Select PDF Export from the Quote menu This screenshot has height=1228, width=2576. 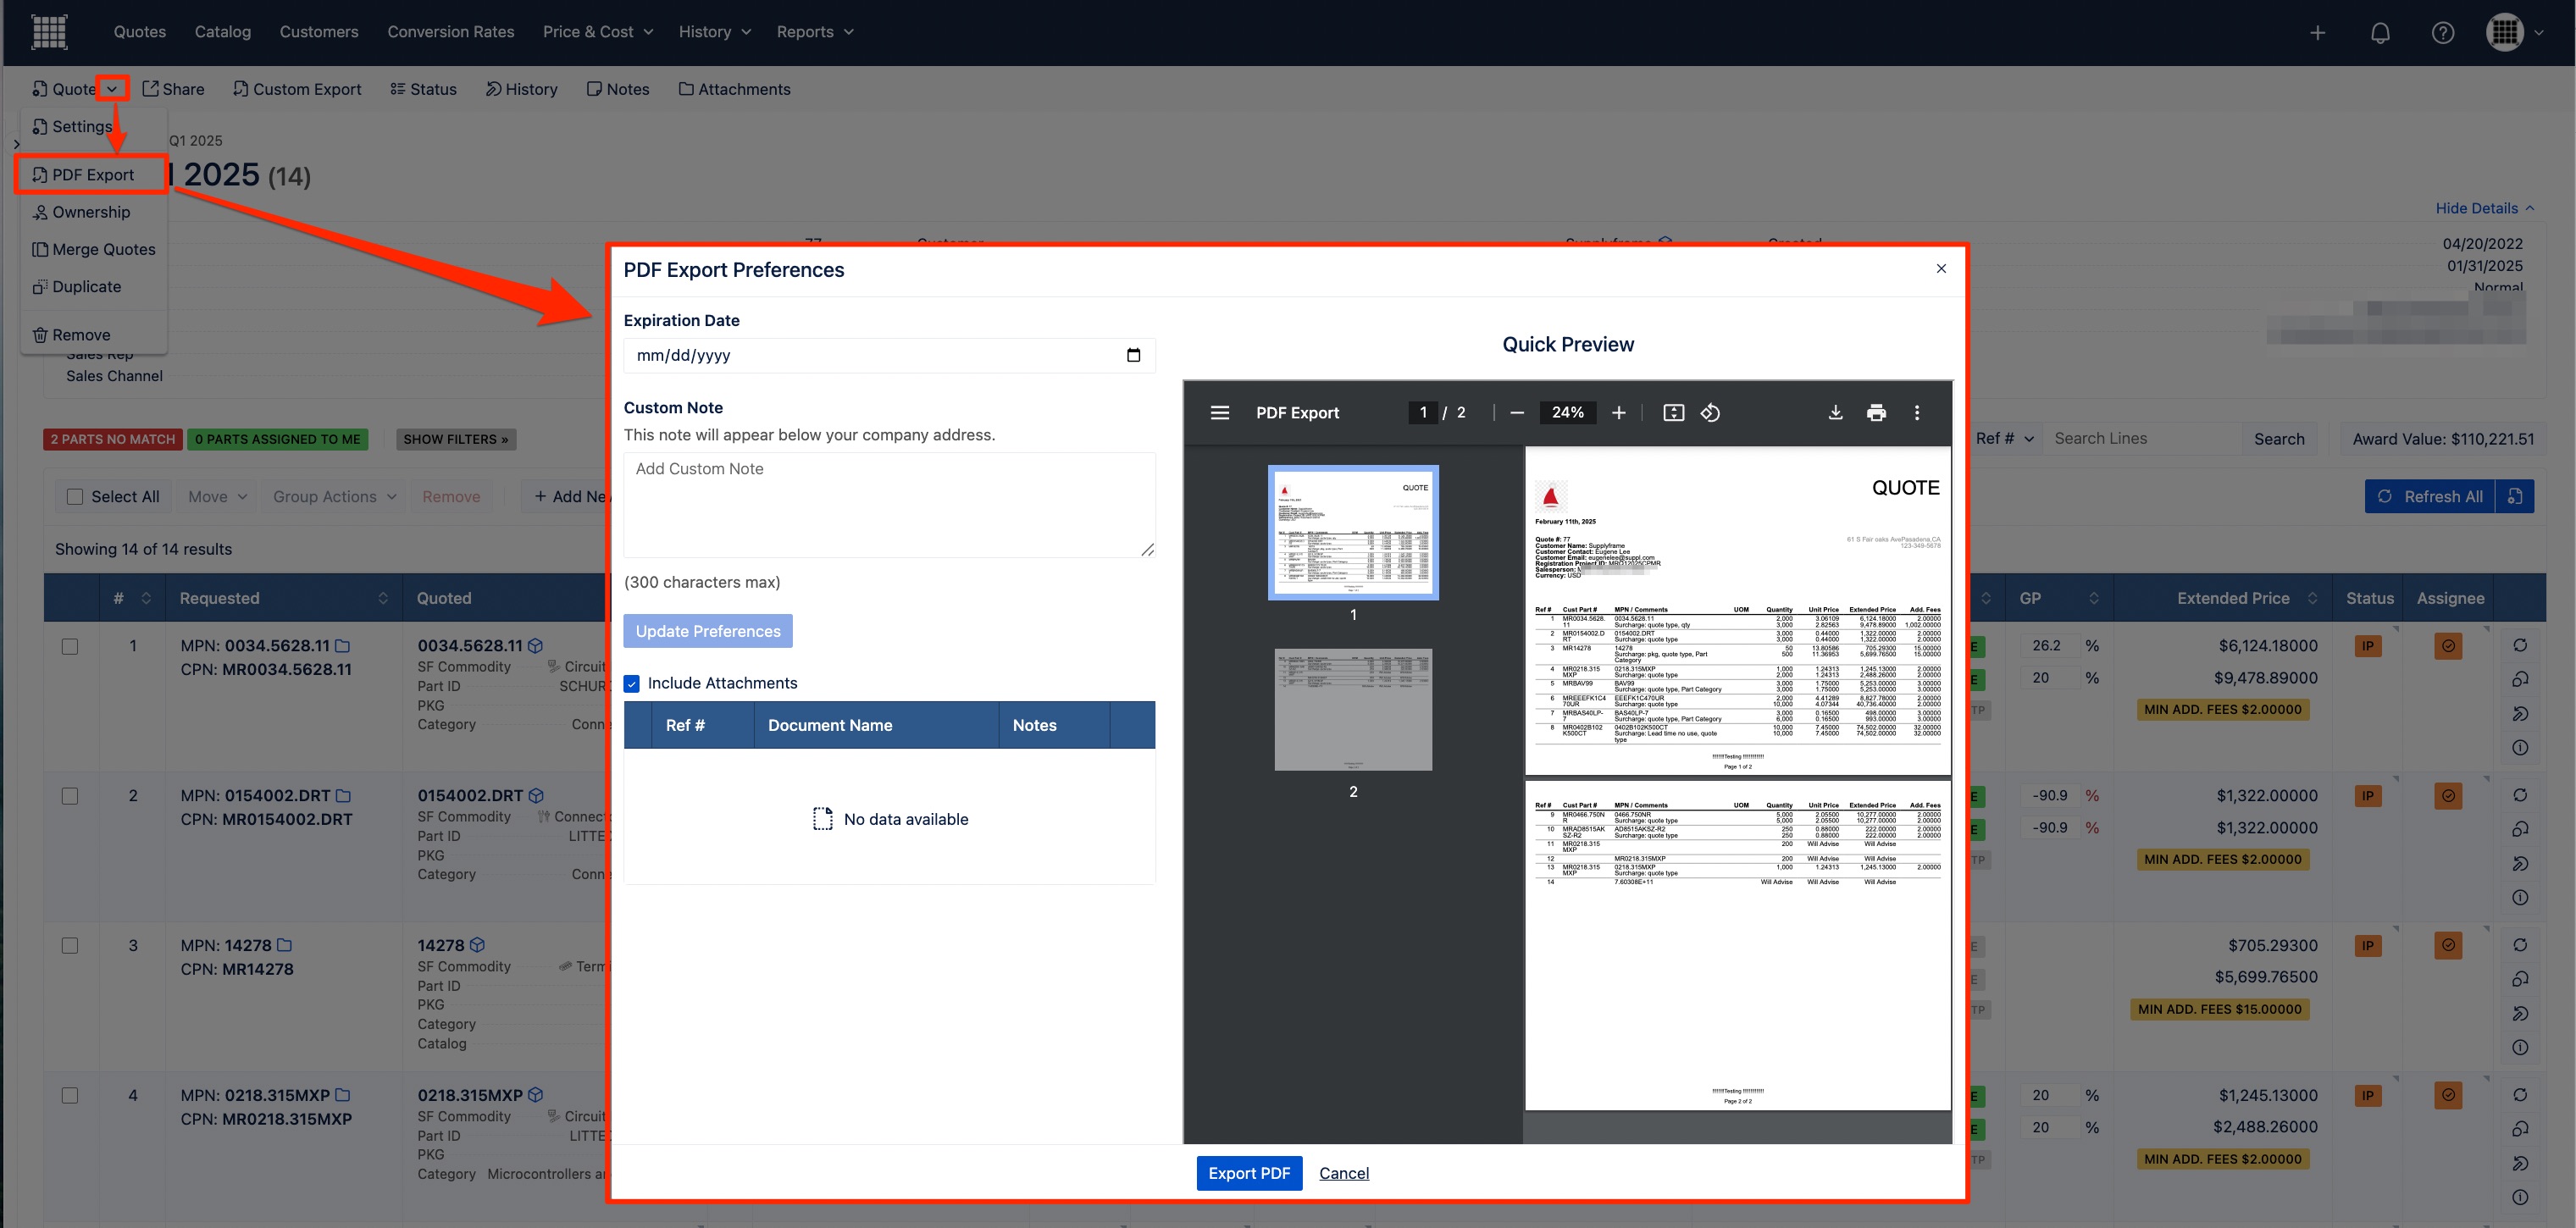(92, 175)
